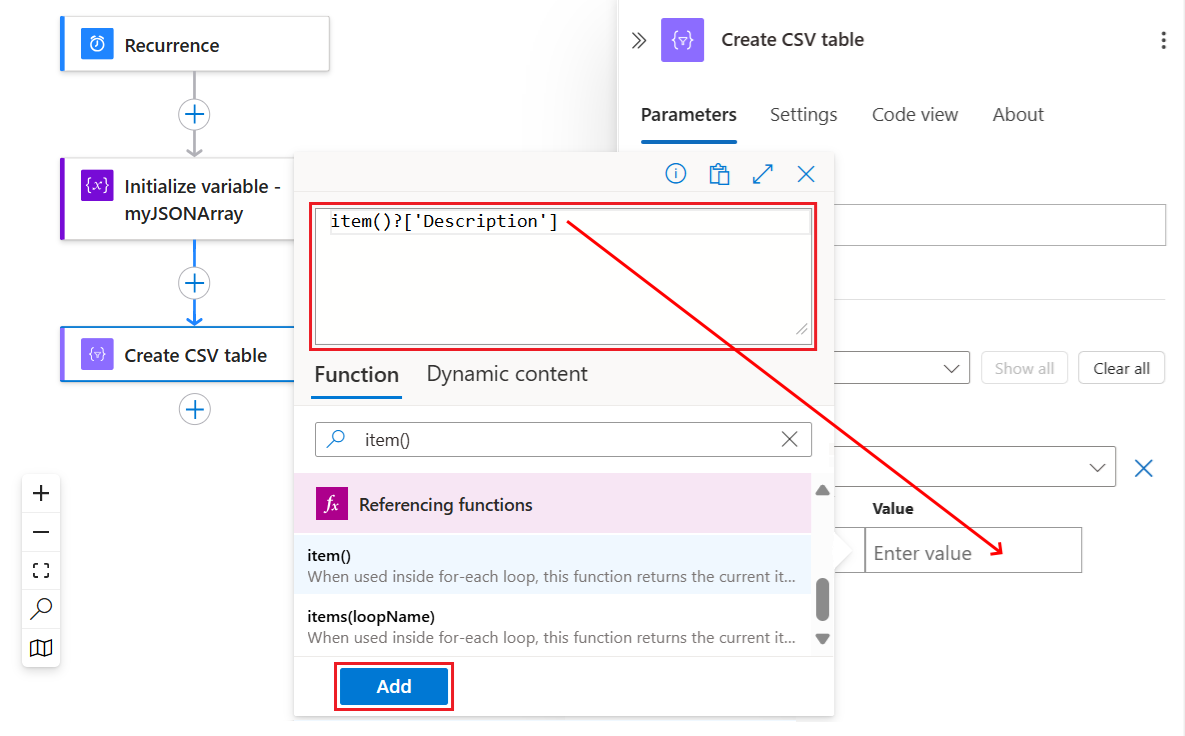Click the Enter value input field

pos(972,552)
